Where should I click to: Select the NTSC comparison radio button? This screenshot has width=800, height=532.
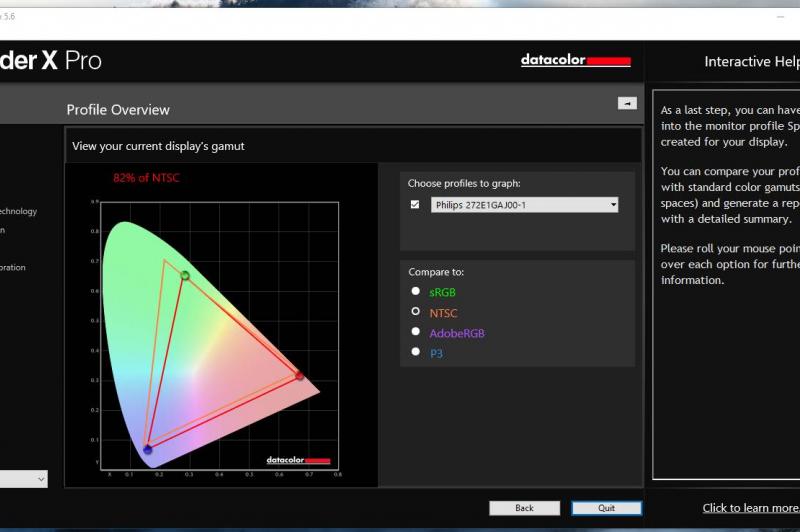(x=415, y=311)
